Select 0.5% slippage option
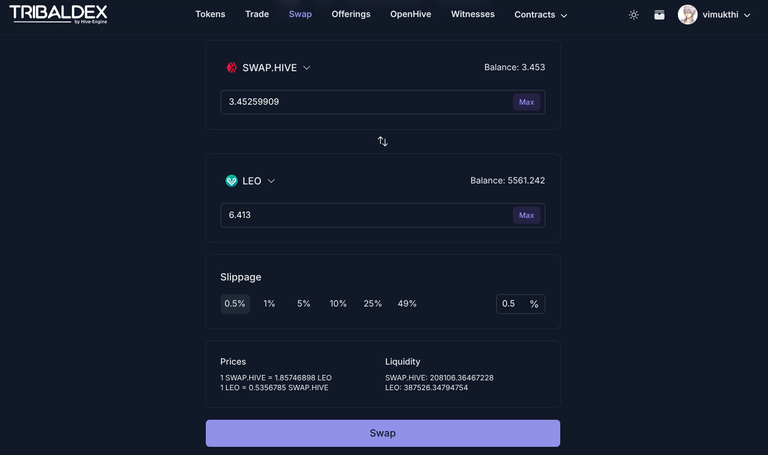The image size is (768, 455). [235, 304]
